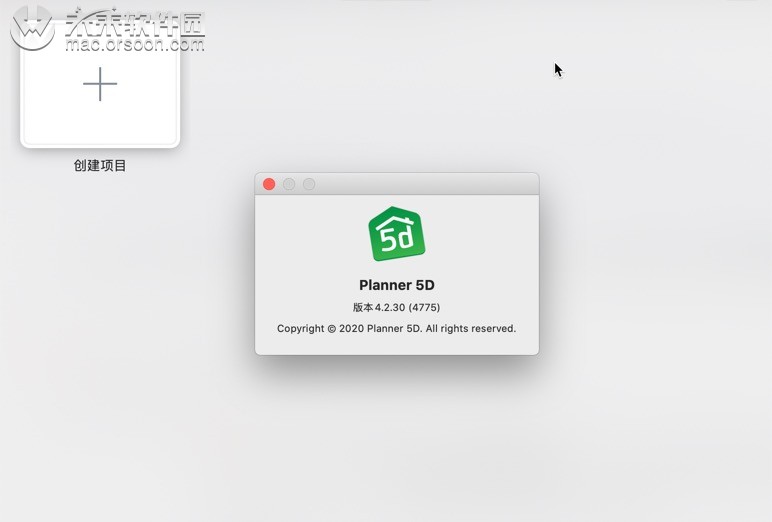Viewport: 772px width, 522px height.
Task: Click the plus icon to create project
Action: 100,84
